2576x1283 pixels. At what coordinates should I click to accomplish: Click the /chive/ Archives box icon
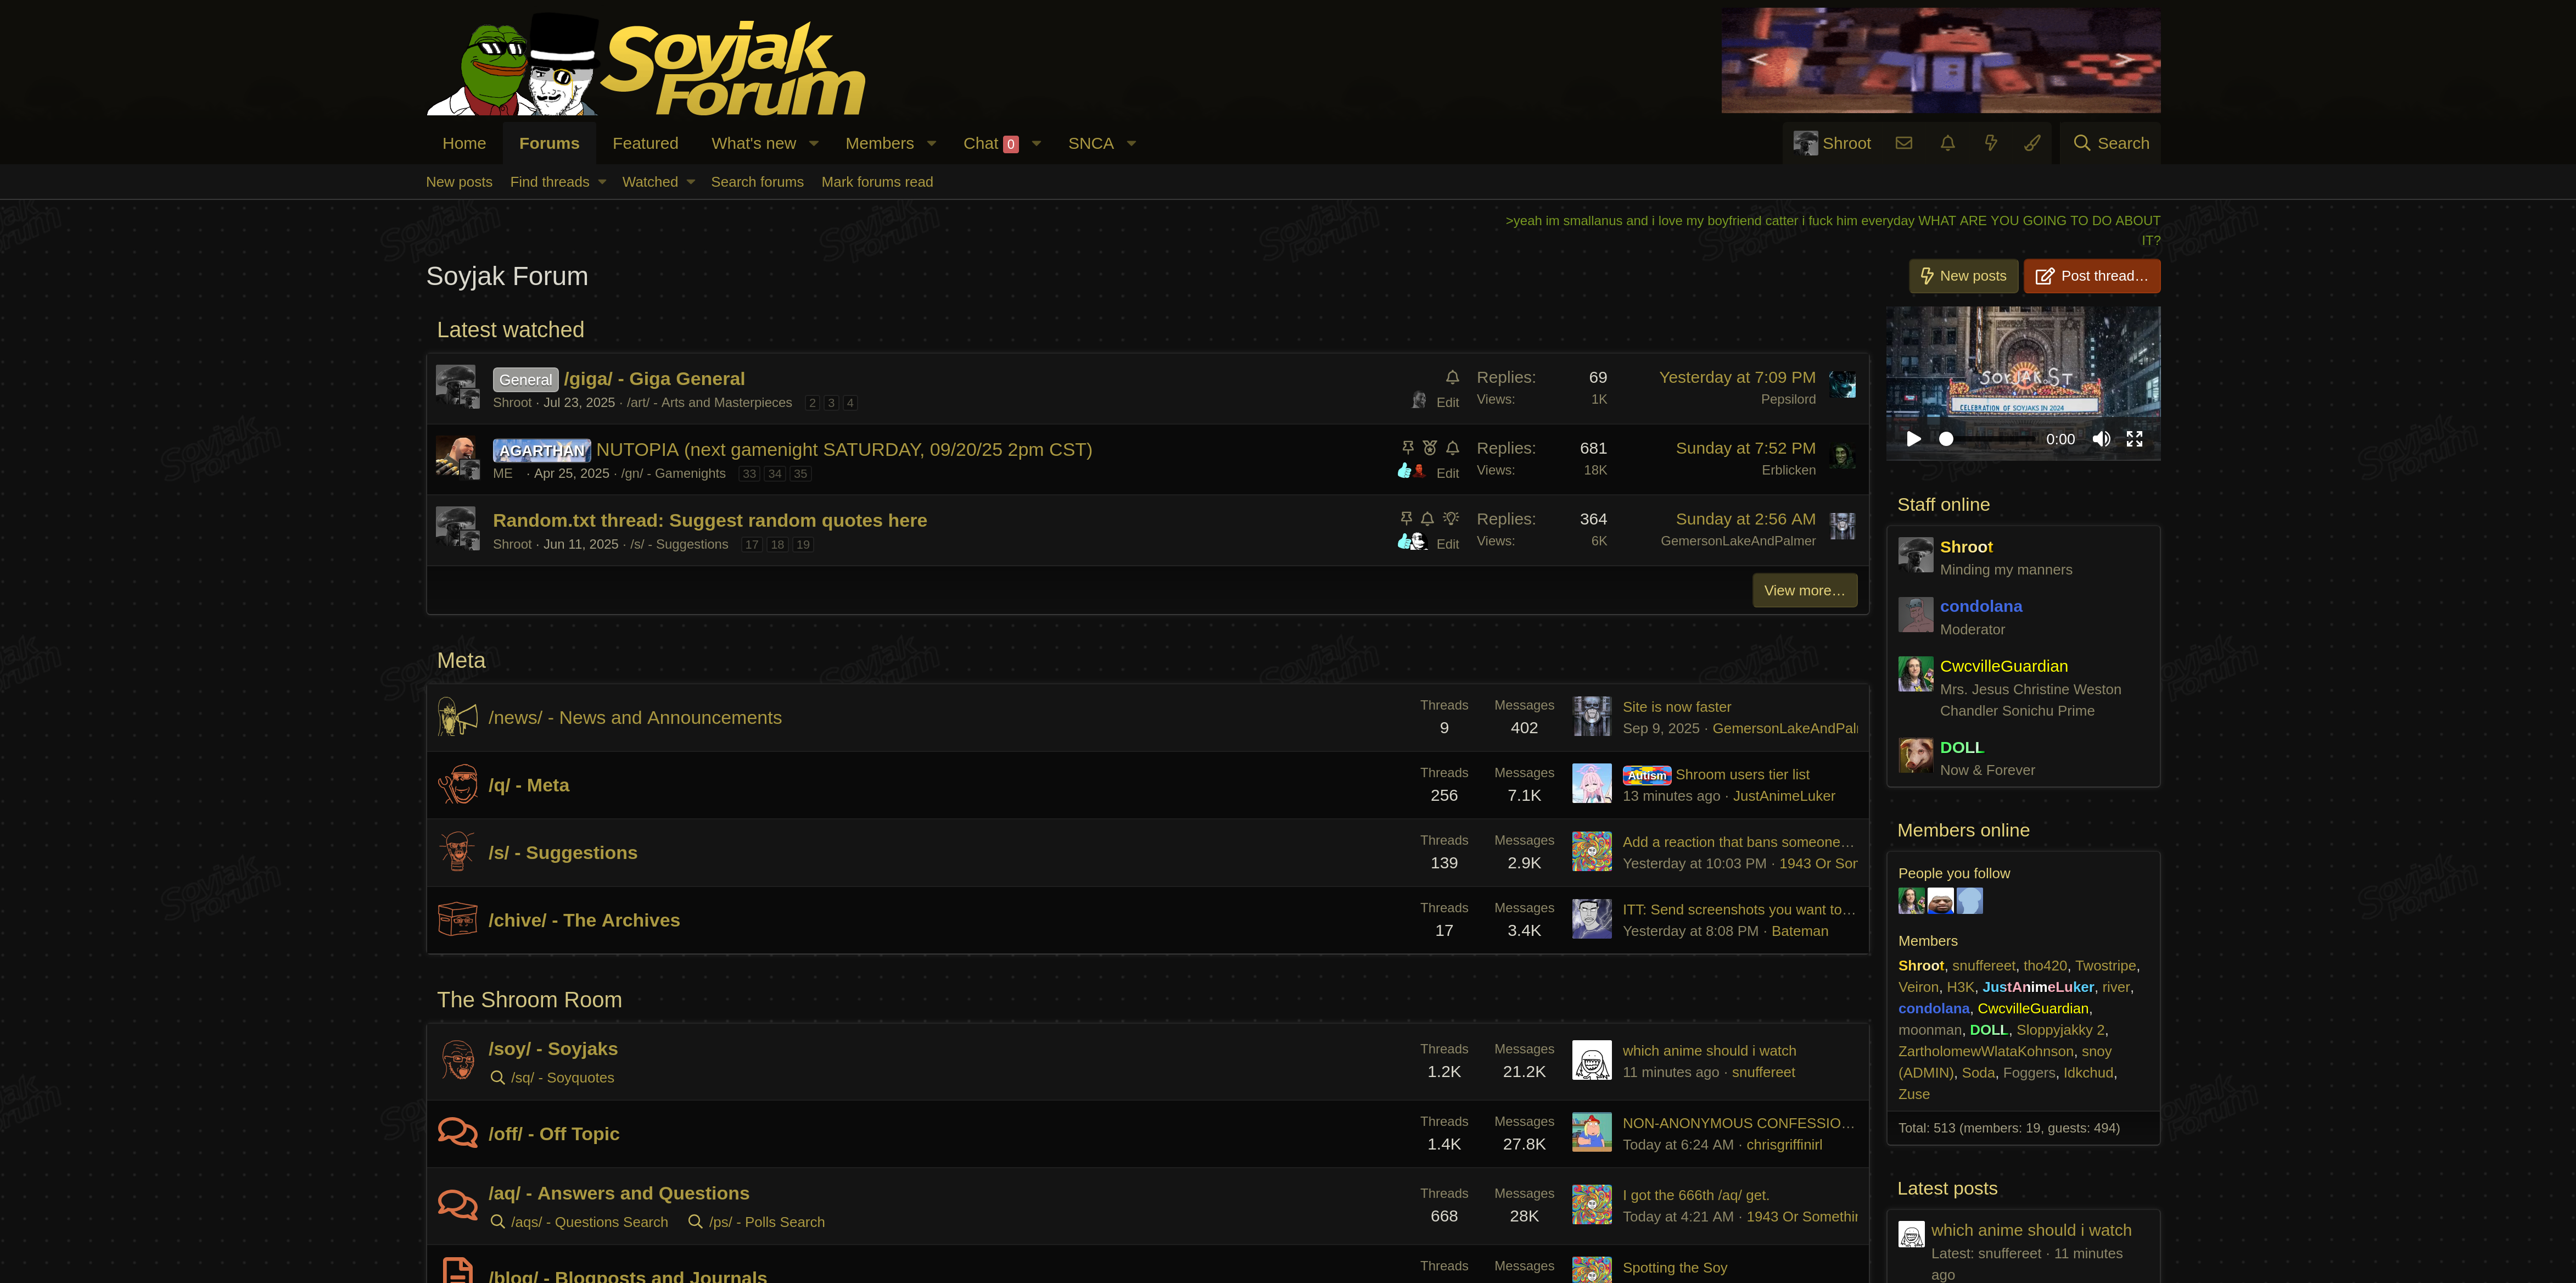458,919
